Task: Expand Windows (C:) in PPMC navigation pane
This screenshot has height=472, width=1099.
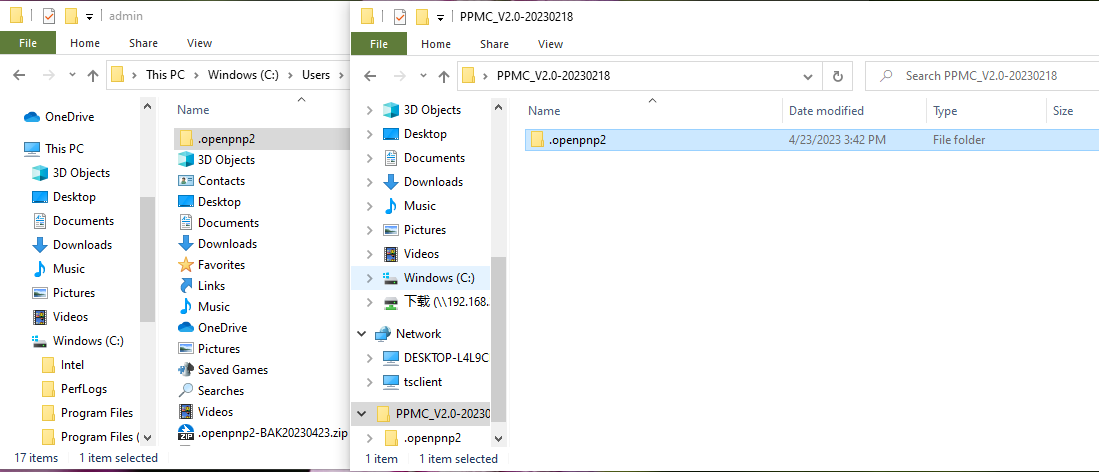Action: 370,278
